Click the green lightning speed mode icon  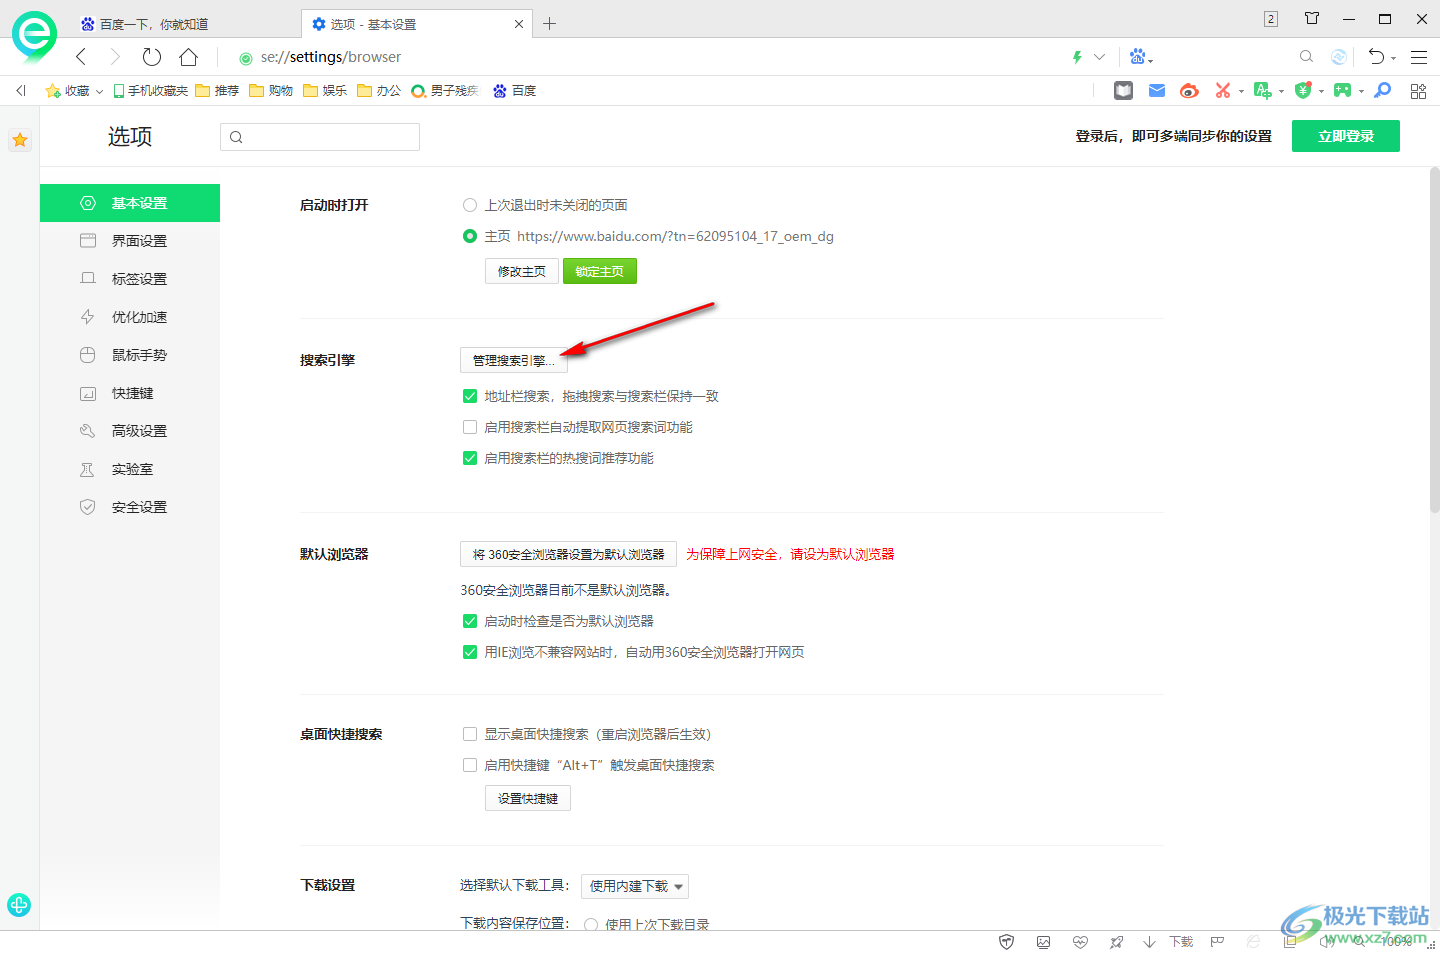click(1077, 57)
